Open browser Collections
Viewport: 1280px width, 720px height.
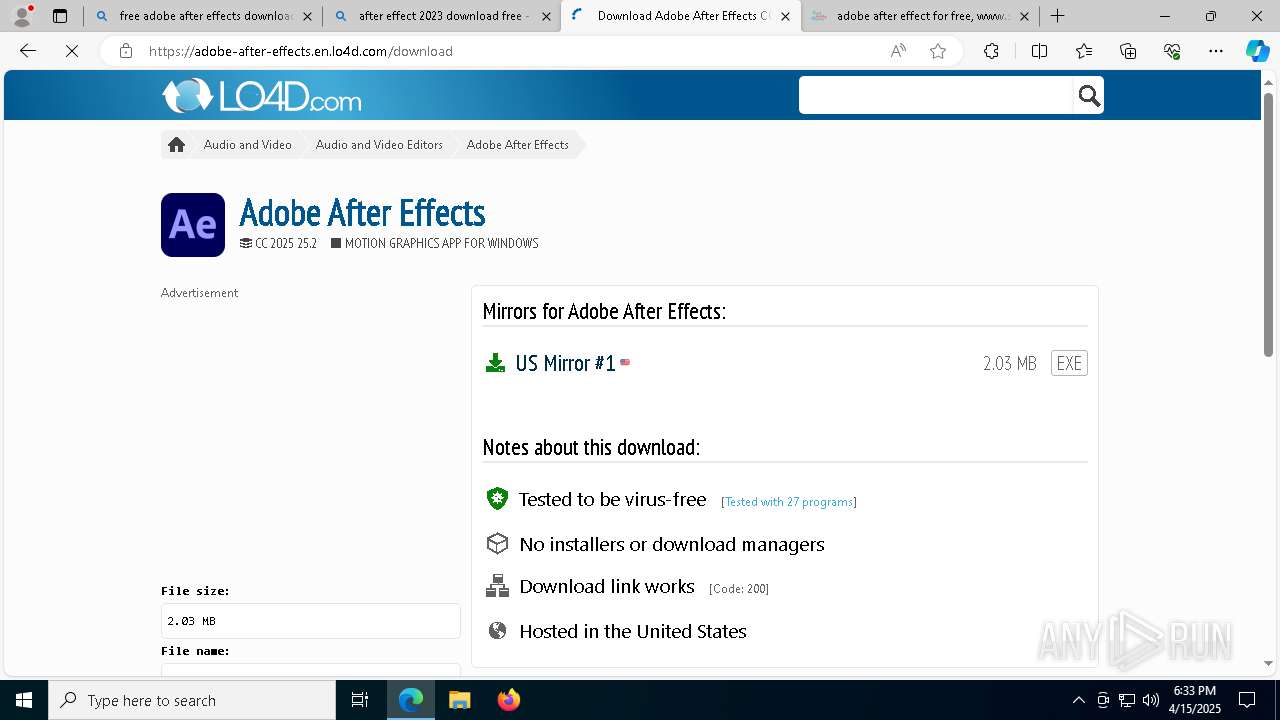[1128, 51]
